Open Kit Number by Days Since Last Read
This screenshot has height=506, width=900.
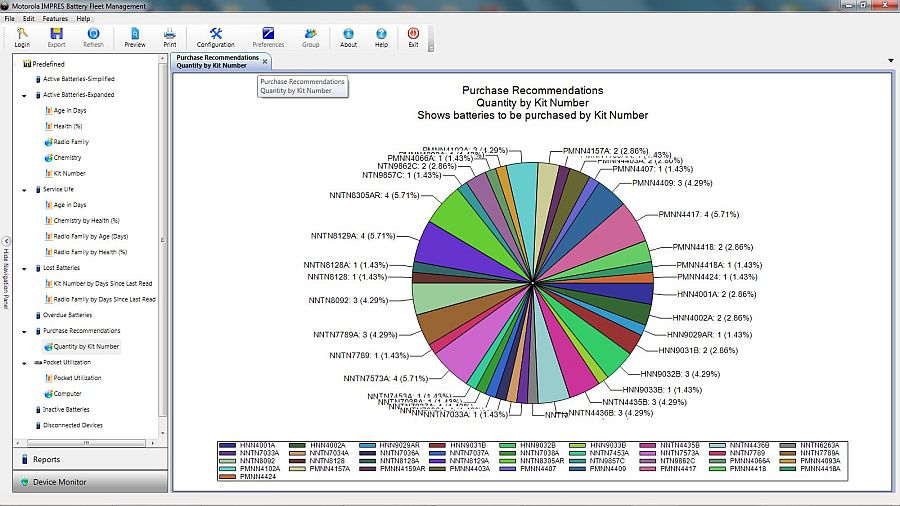(x=98, y=283)
